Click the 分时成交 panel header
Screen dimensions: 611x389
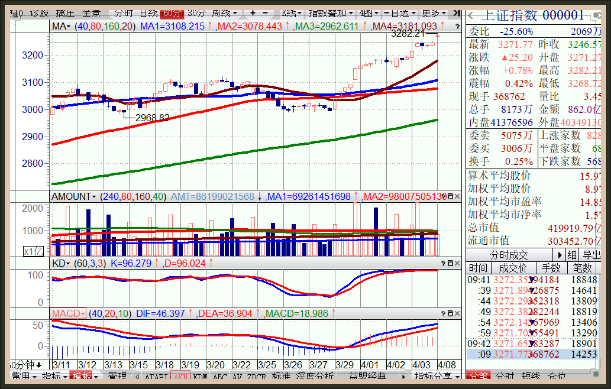(509, 255)
